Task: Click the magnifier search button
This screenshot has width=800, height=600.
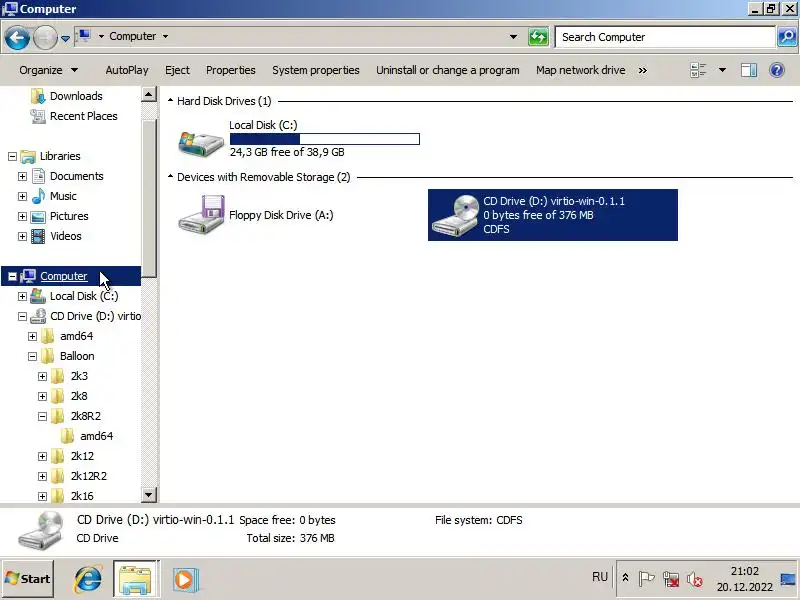Action: pyautogui.click(x=787, y=37)
